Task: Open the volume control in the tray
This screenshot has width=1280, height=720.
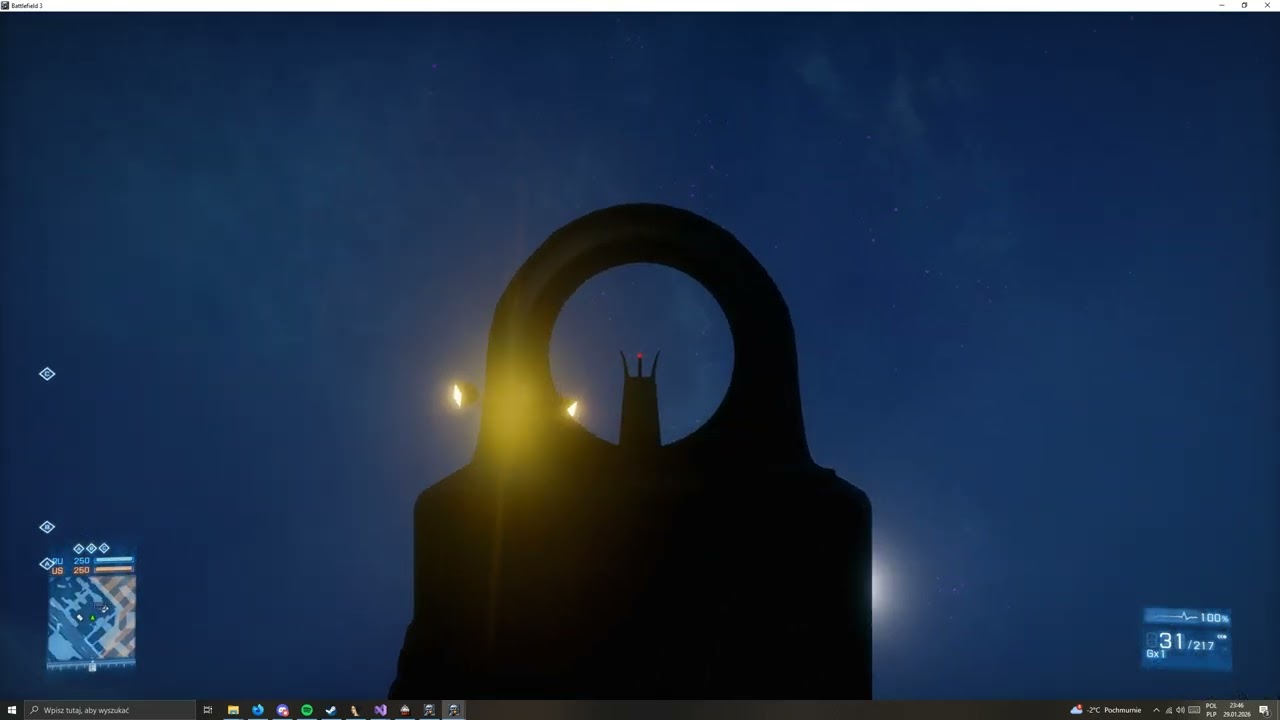Action: pos(1180,710)
